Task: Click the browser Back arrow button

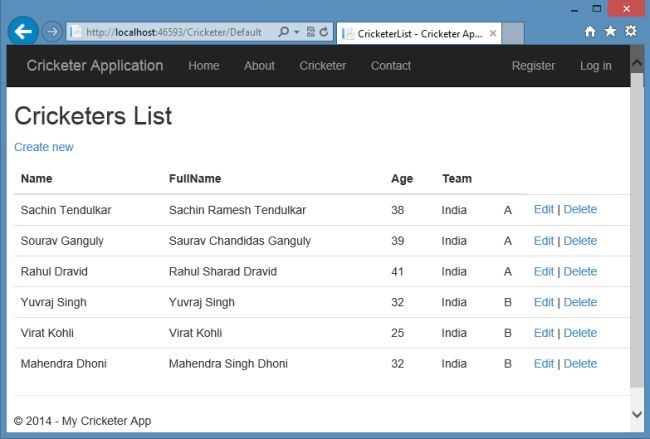Action: point(23,32)
